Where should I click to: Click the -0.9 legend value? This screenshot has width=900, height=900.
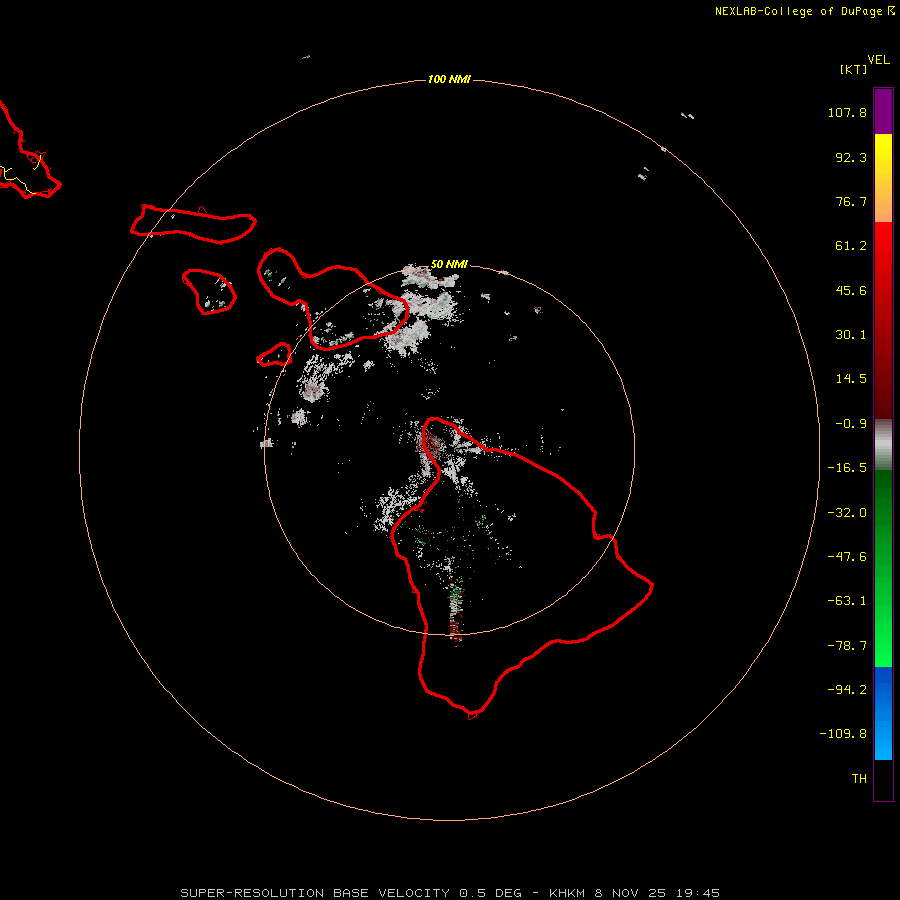pyautogui.click(x=851, y=424)
